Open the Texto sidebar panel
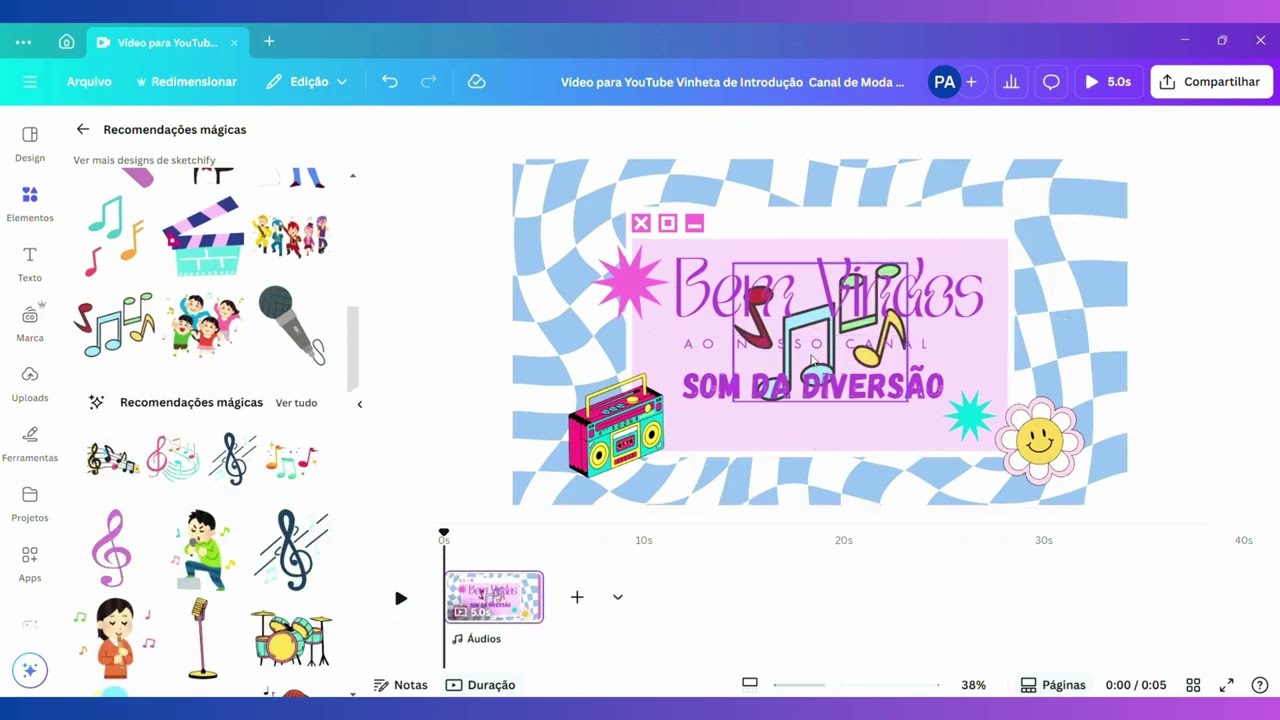The image size is (1280, 720). pyautogui.click(x=30, y=264)
